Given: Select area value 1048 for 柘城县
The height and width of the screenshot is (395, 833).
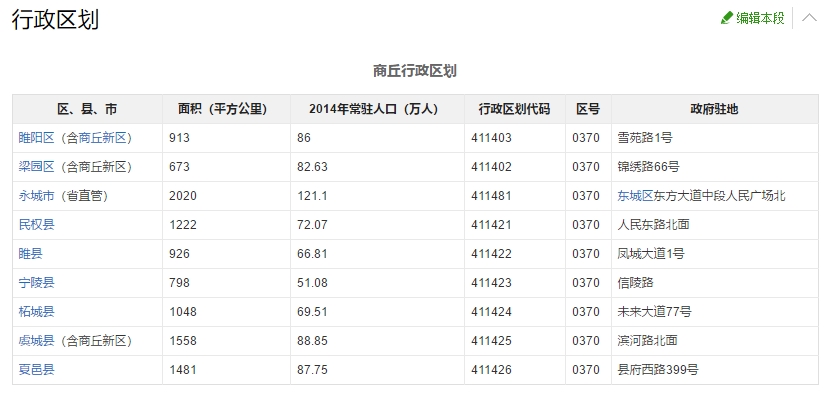Looking at the screenshot, I should point(183,312).
